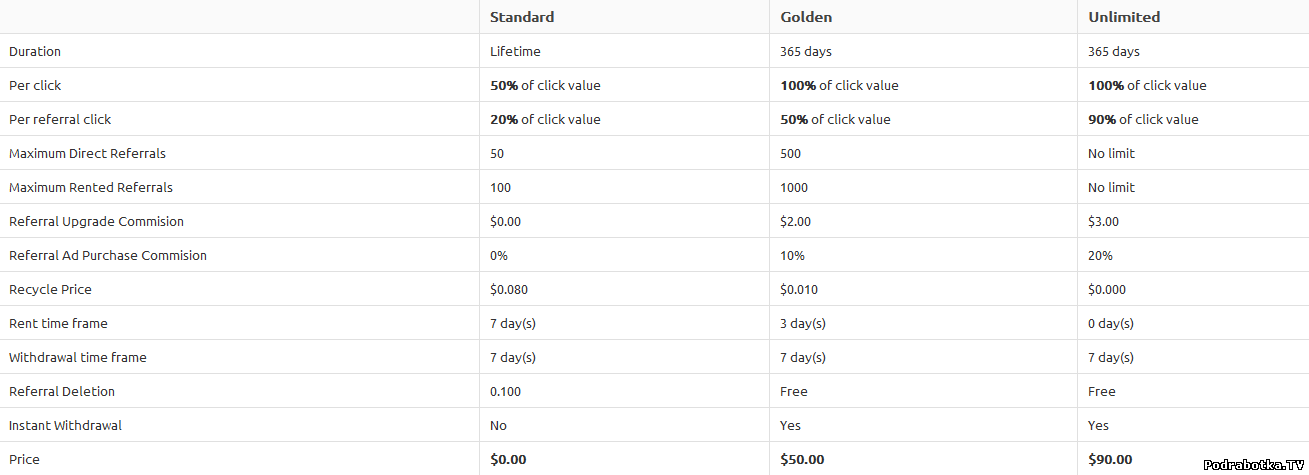Click the Standard price $0.00
Image resolution: width=1309 pixels, height=475 pixels.
[x=508, y=459]
